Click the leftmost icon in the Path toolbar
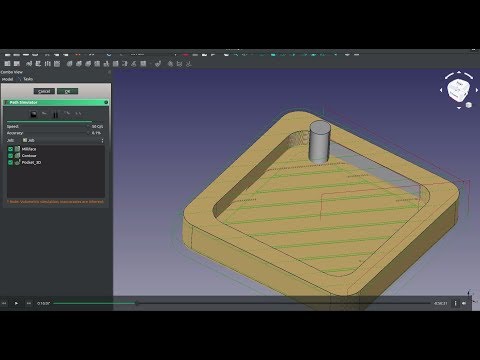The image size is (480, 360). pyautogui.click(x=7, y=63)
